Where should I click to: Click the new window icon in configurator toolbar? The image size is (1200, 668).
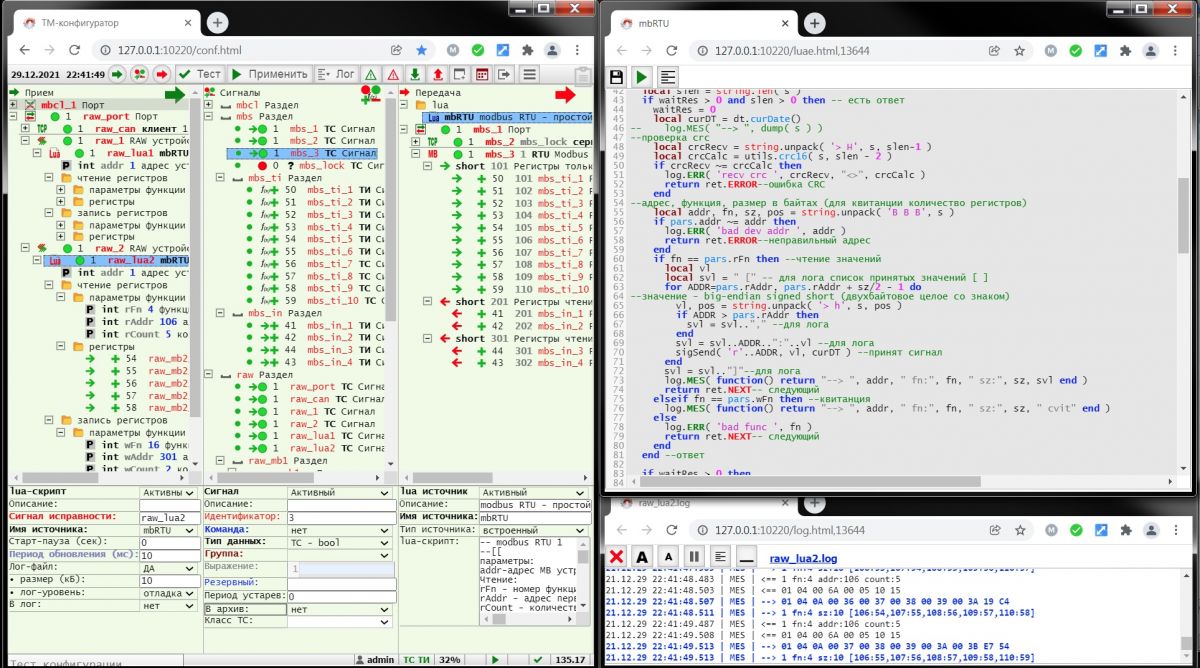coord(460,74)
